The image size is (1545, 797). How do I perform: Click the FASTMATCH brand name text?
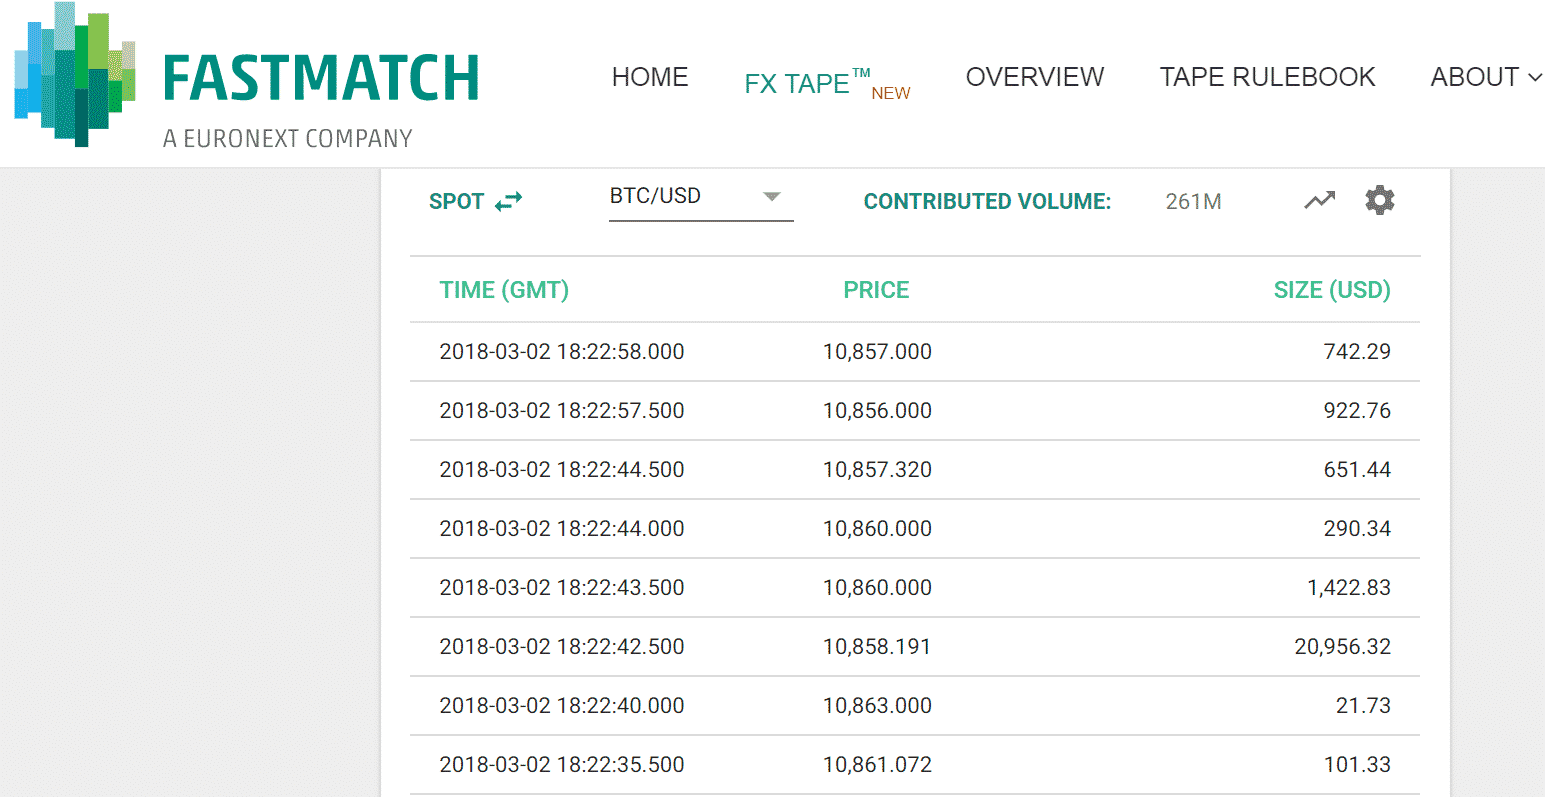coord(320,79)
